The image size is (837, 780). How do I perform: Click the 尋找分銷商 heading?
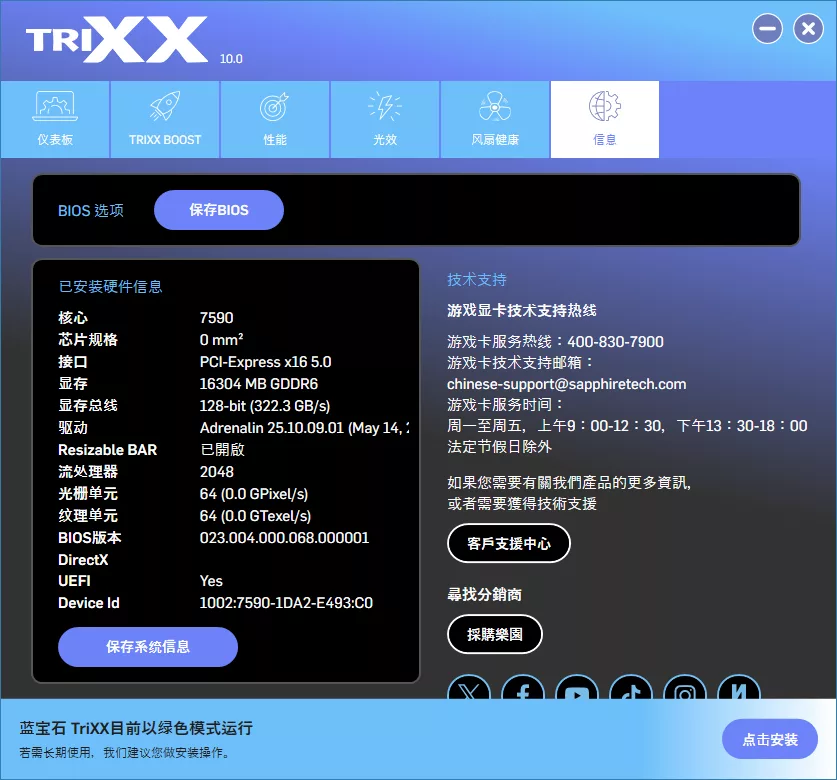coord(484,594)
